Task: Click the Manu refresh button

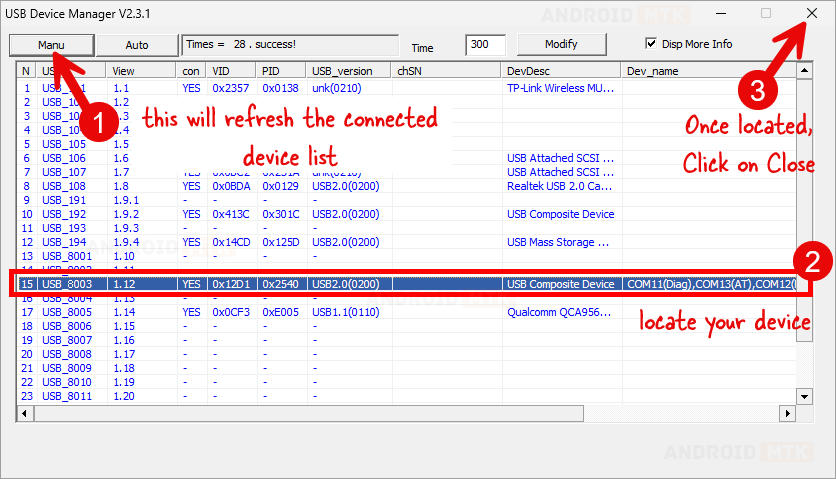Action: [x=52, y=45]
